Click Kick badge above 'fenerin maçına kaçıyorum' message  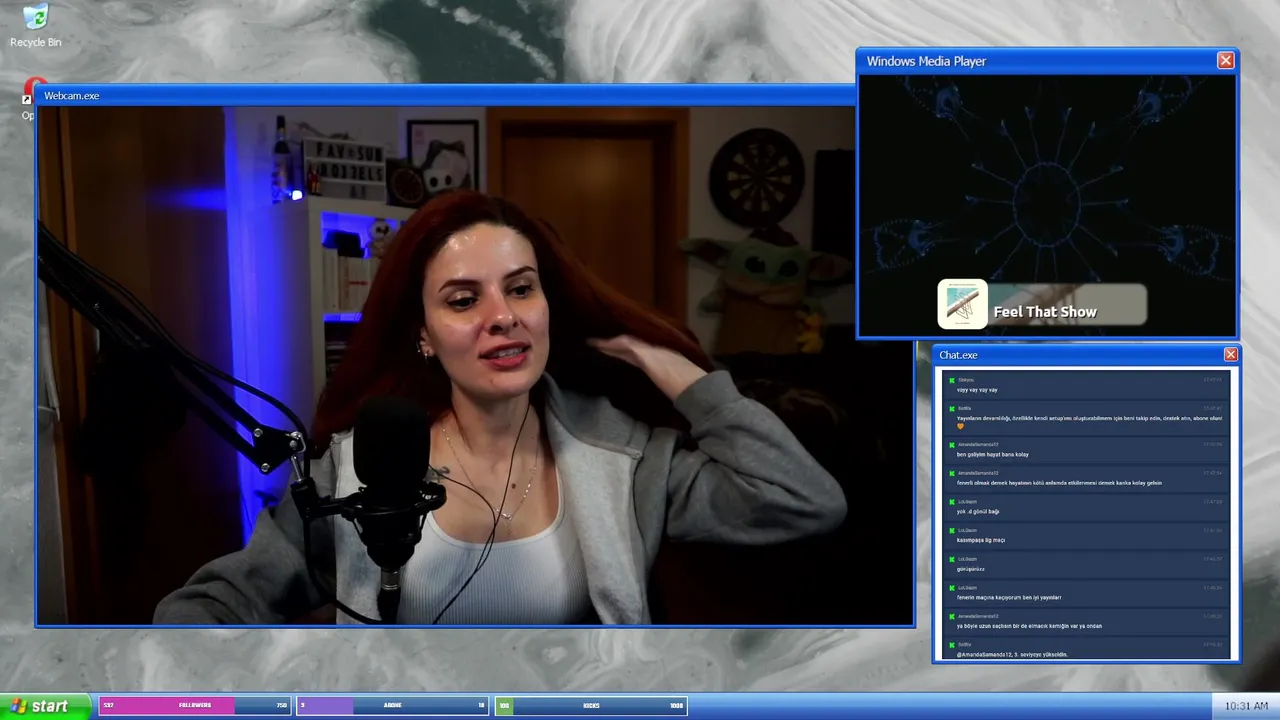[952, 587]
